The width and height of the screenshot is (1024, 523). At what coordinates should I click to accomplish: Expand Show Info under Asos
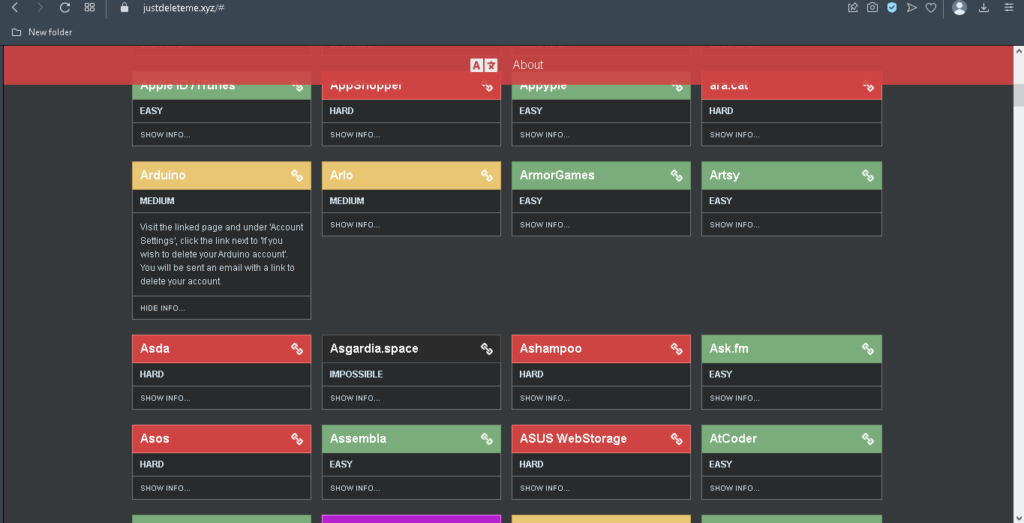165,488
